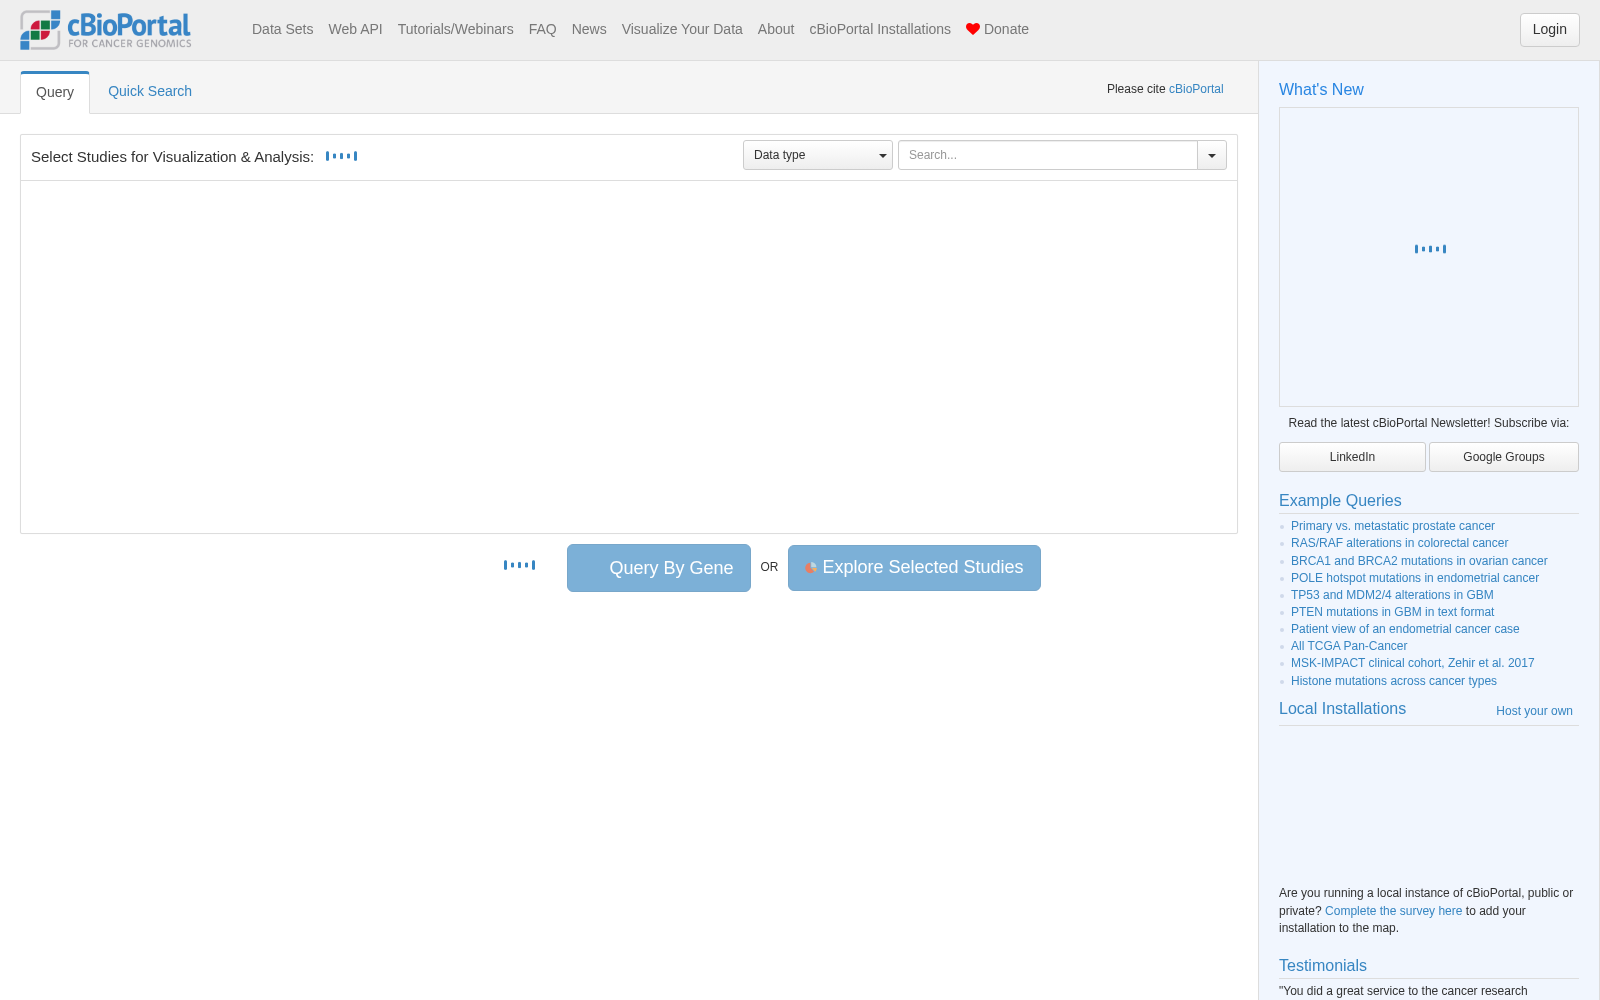Image resolution: width=1600 pixels, height=1000 pixels.
Task: Open Visualize Your Data
Action: pyautogui.click(x=682, y=29)
